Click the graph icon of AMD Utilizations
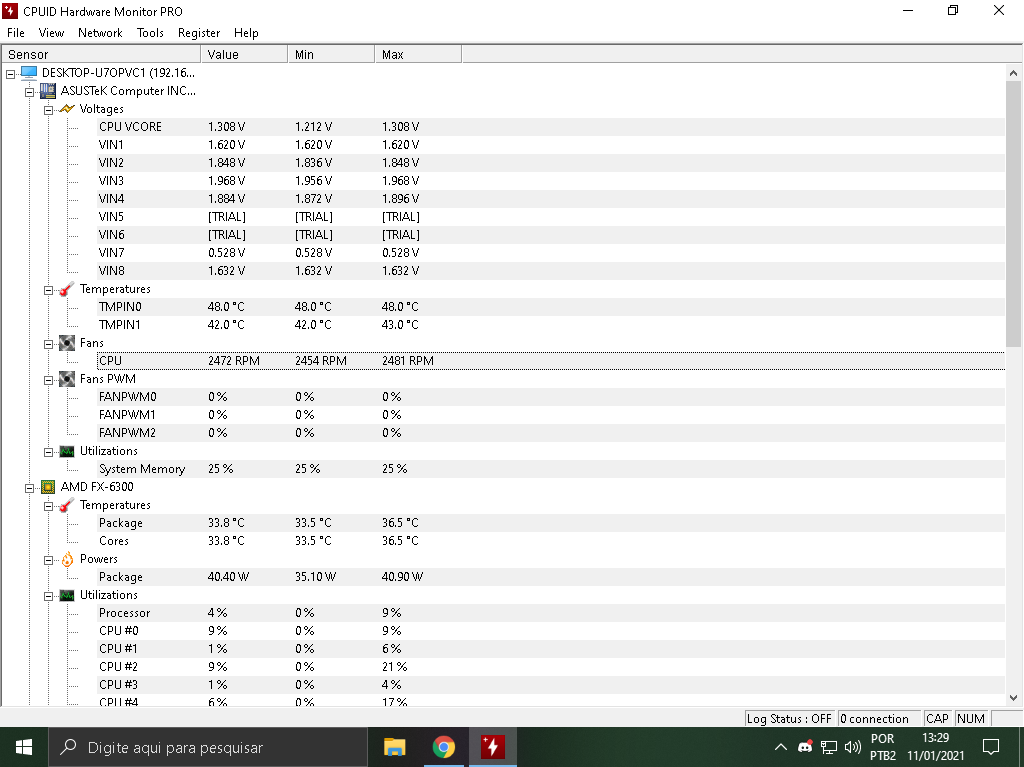 [67, 595]
